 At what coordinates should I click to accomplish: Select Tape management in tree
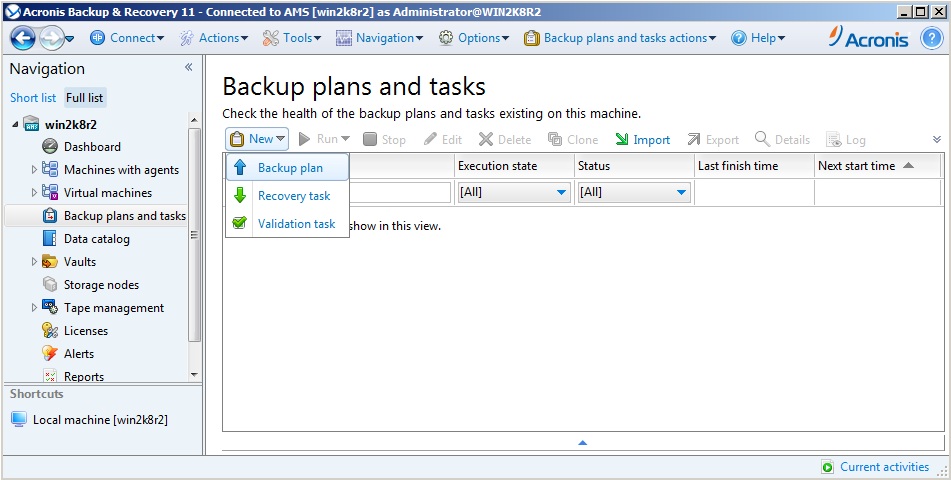coord(114,308)
